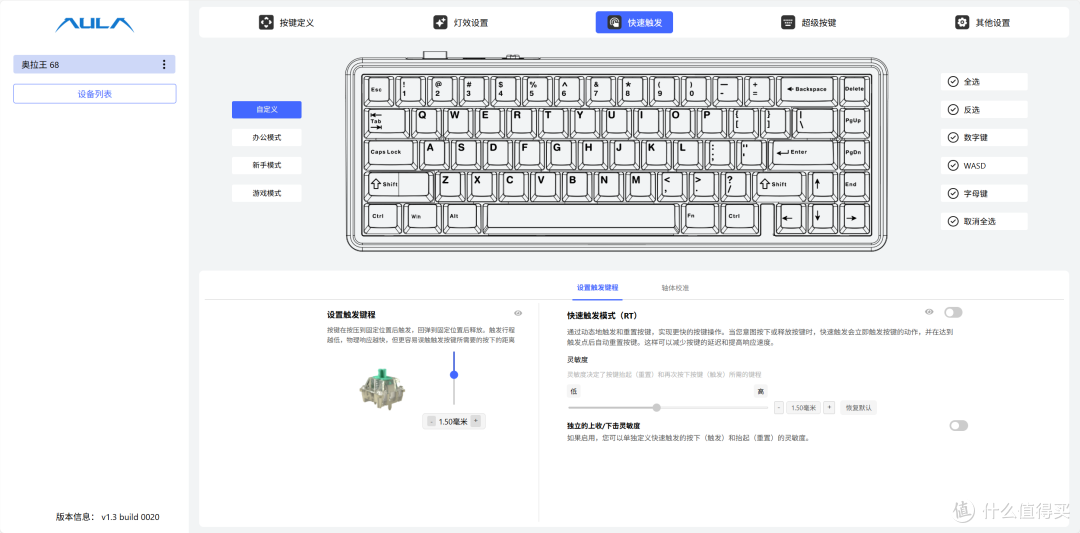Click the left Ctrl key on keyboard
The height and width of the screenshot is (533, 1080).
tap(382, 217)
